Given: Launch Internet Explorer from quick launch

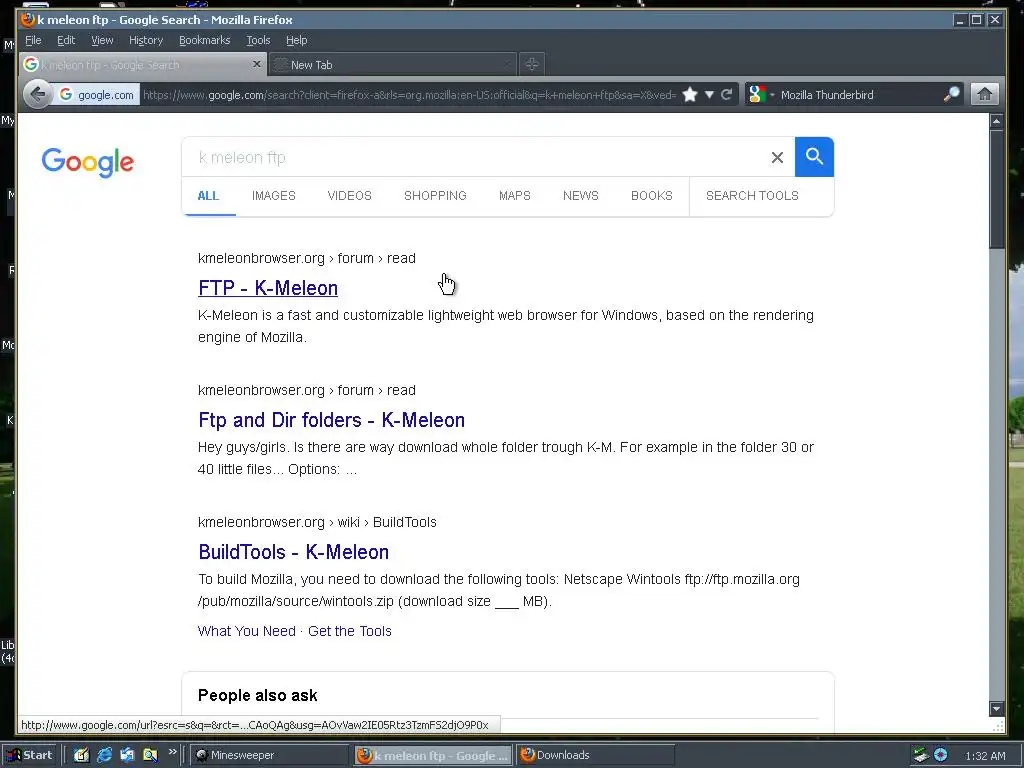Looking at the screenshot, I should 104,755.
